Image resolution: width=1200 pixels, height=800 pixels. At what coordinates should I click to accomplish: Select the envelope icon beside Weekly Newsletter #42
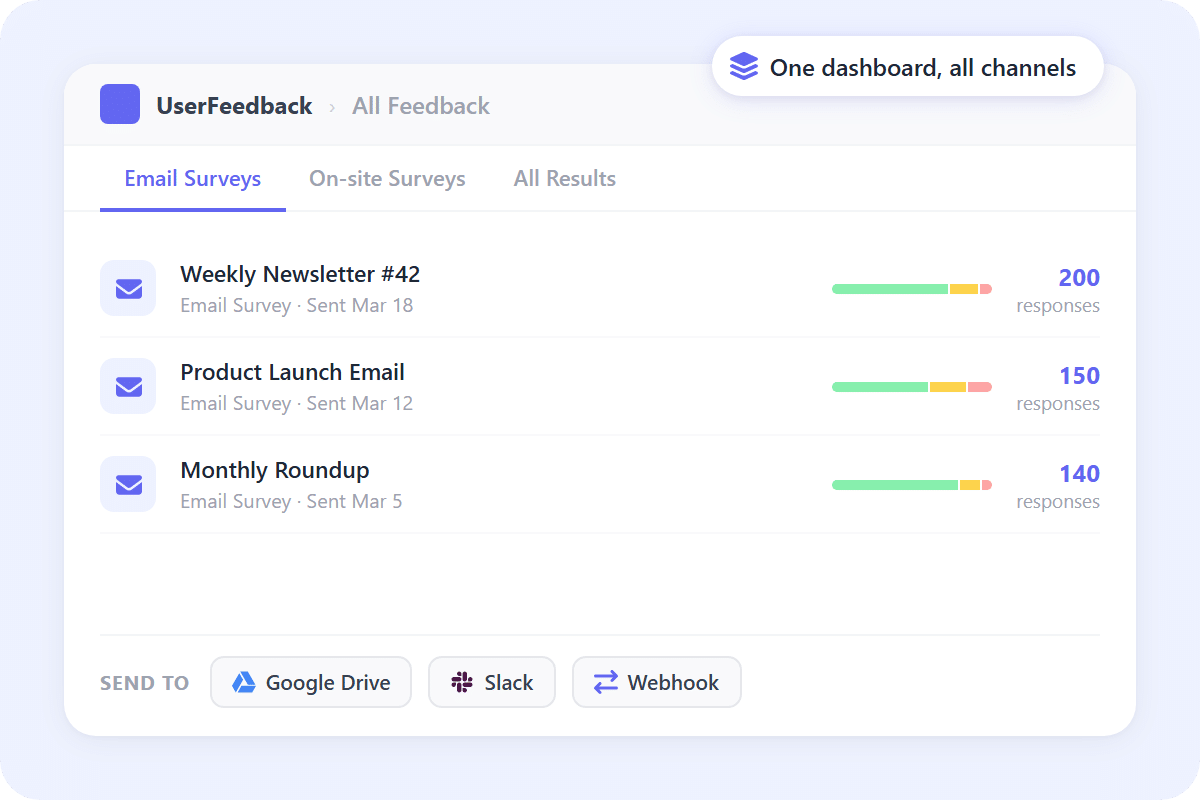(128, 288)
